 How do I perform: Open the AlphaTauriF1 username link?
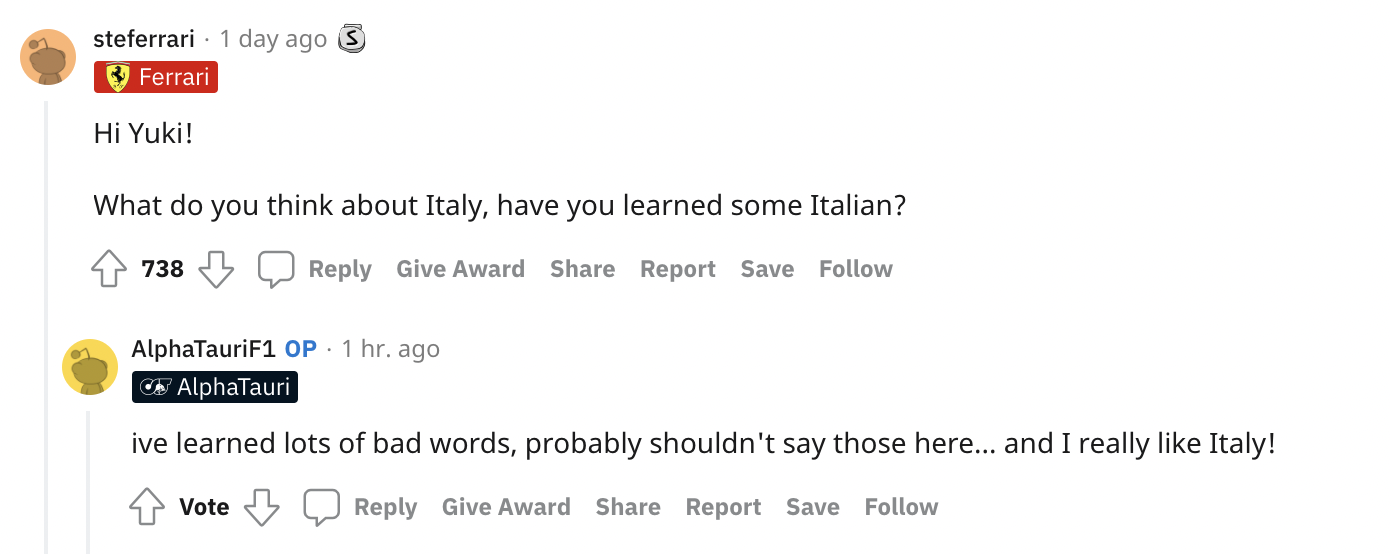(203, 349)
